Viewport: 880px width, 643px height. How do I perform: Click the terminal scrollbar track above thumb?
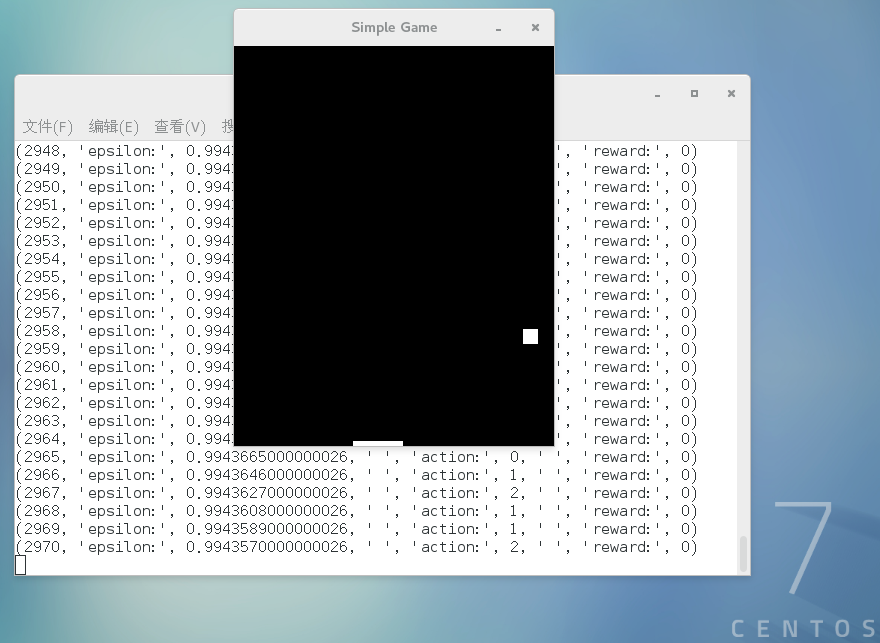point(744,339)
